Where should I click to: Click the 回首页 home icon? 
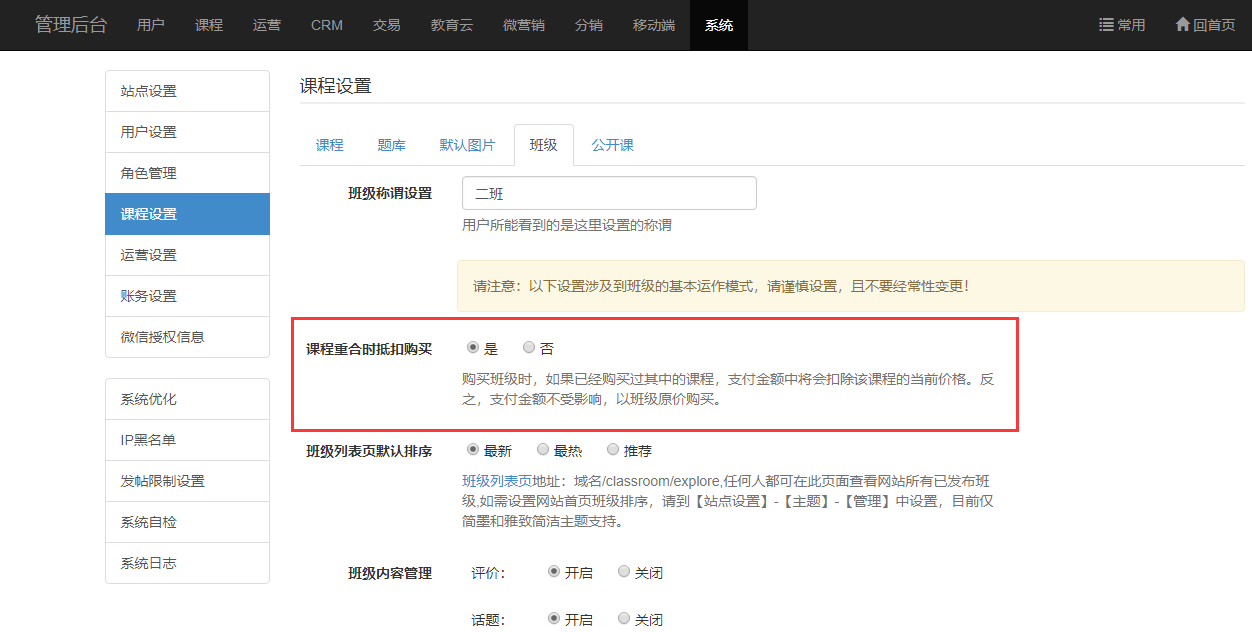tap(1182, 25)
